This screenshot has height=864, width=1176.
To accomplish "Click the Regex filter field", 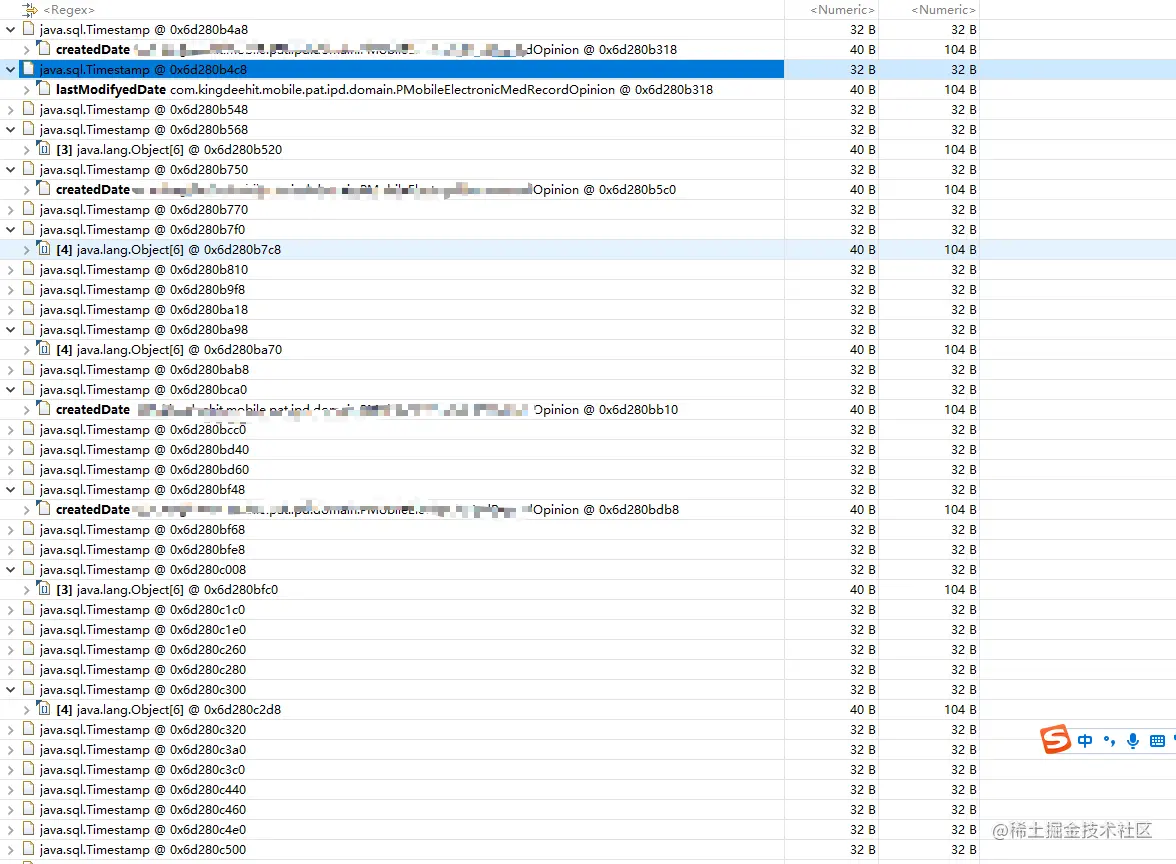I will tap(69, 10).
